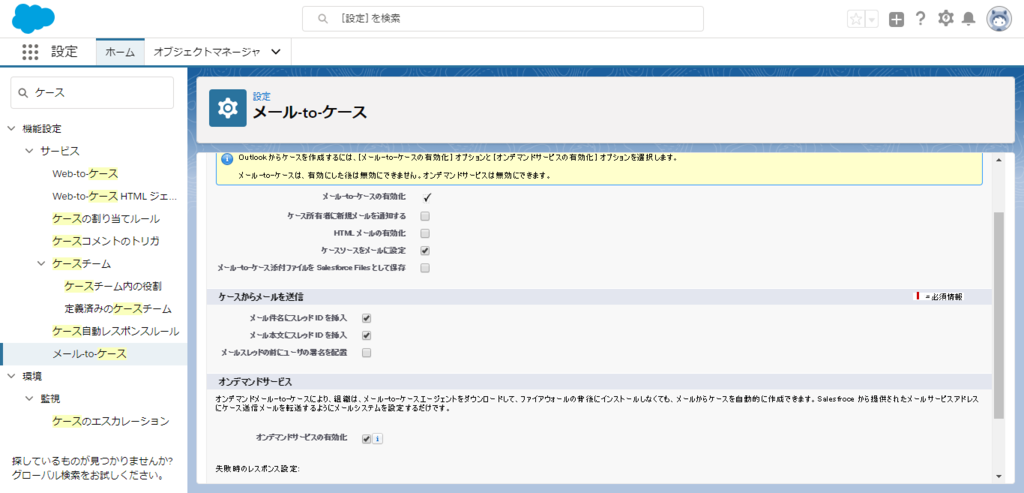Viewport: 1024px width, 493px height.
Task: Open the user profile avatar
Action: [x=999, y=20]
